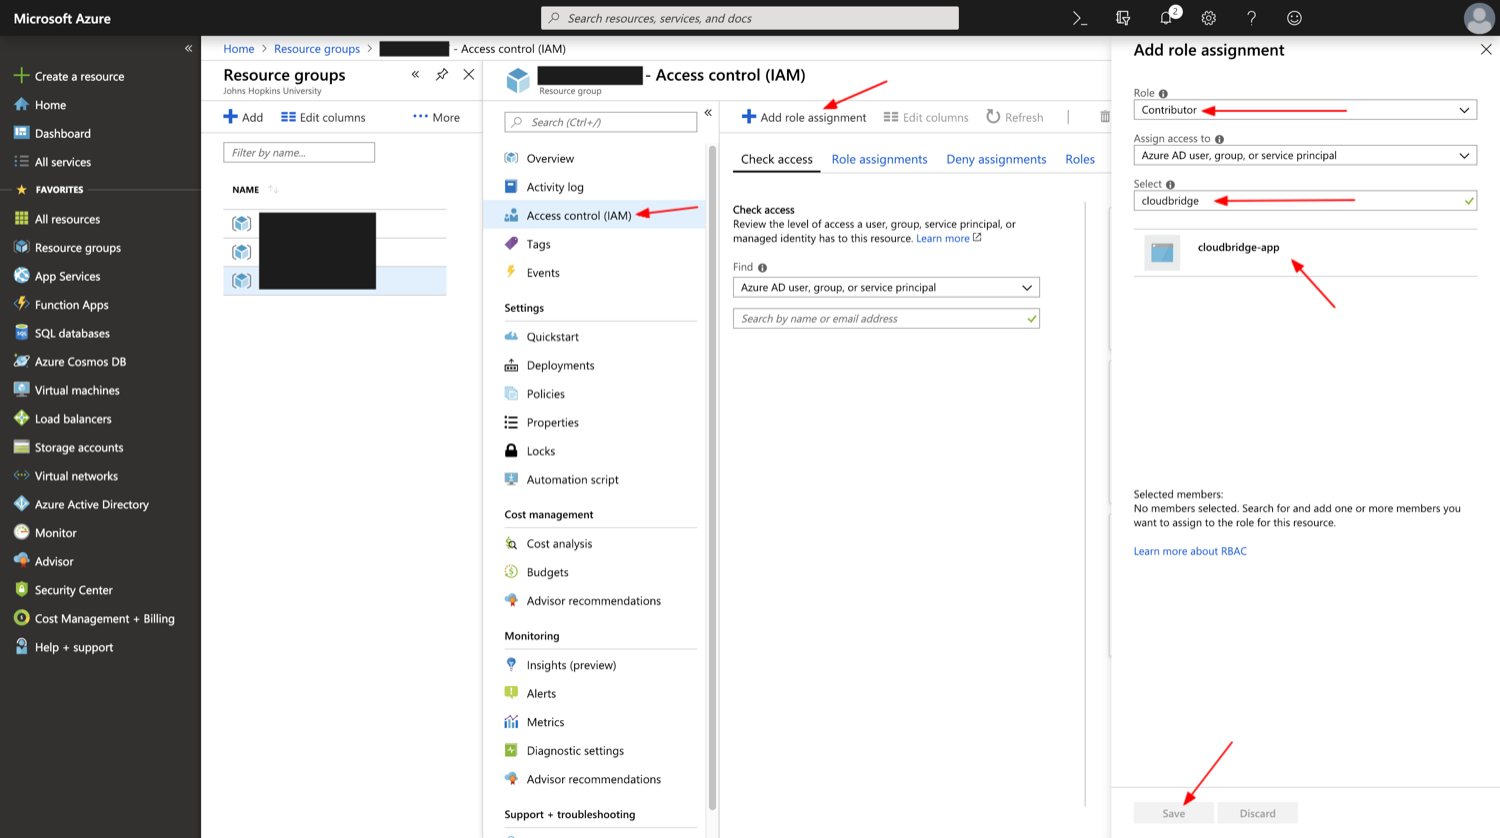
Task: Open All services in sidebar
Action: pyautogui.click(x=63, y=162)
